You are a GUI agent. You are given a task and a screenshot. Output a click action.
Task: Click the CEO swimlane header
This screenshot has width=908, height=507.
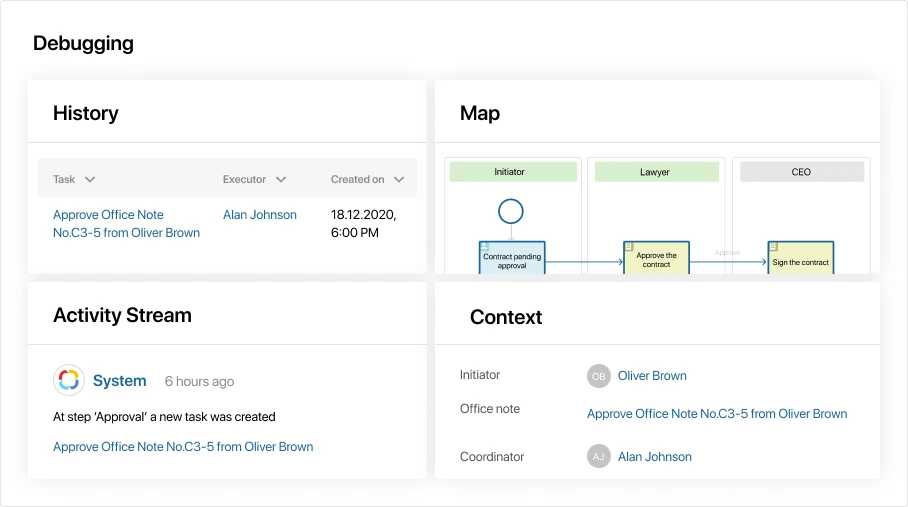click(x=801, y=172)
